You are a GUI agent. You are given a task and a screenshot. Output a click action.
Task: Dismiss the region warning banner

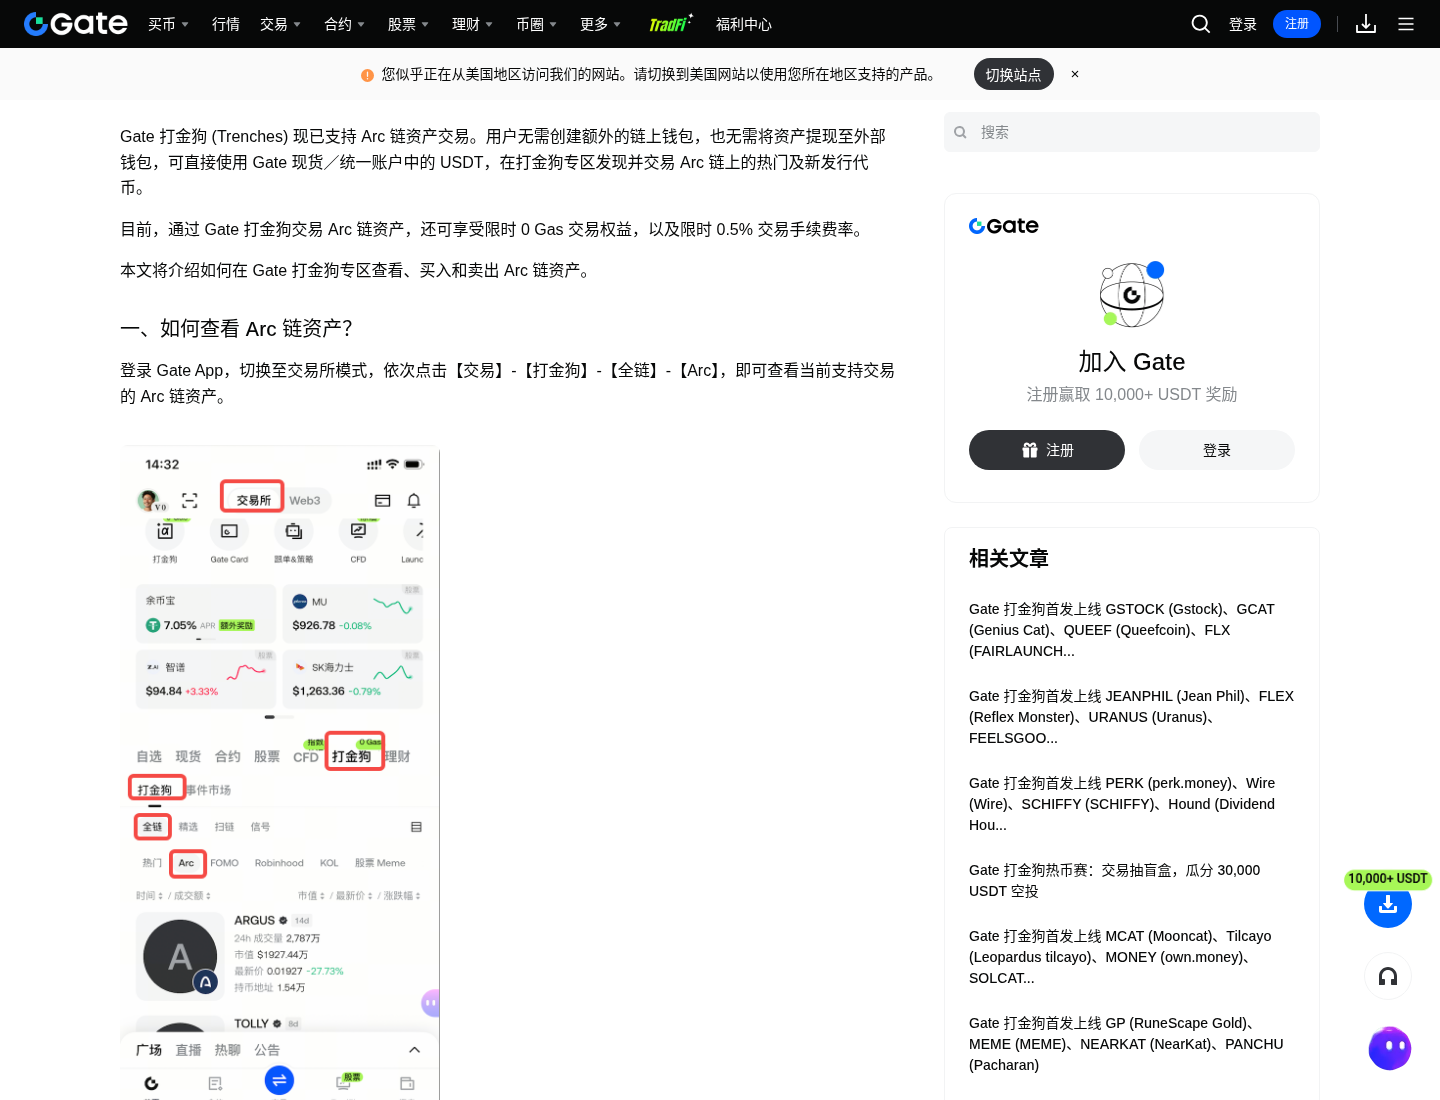coord(1075,74)
